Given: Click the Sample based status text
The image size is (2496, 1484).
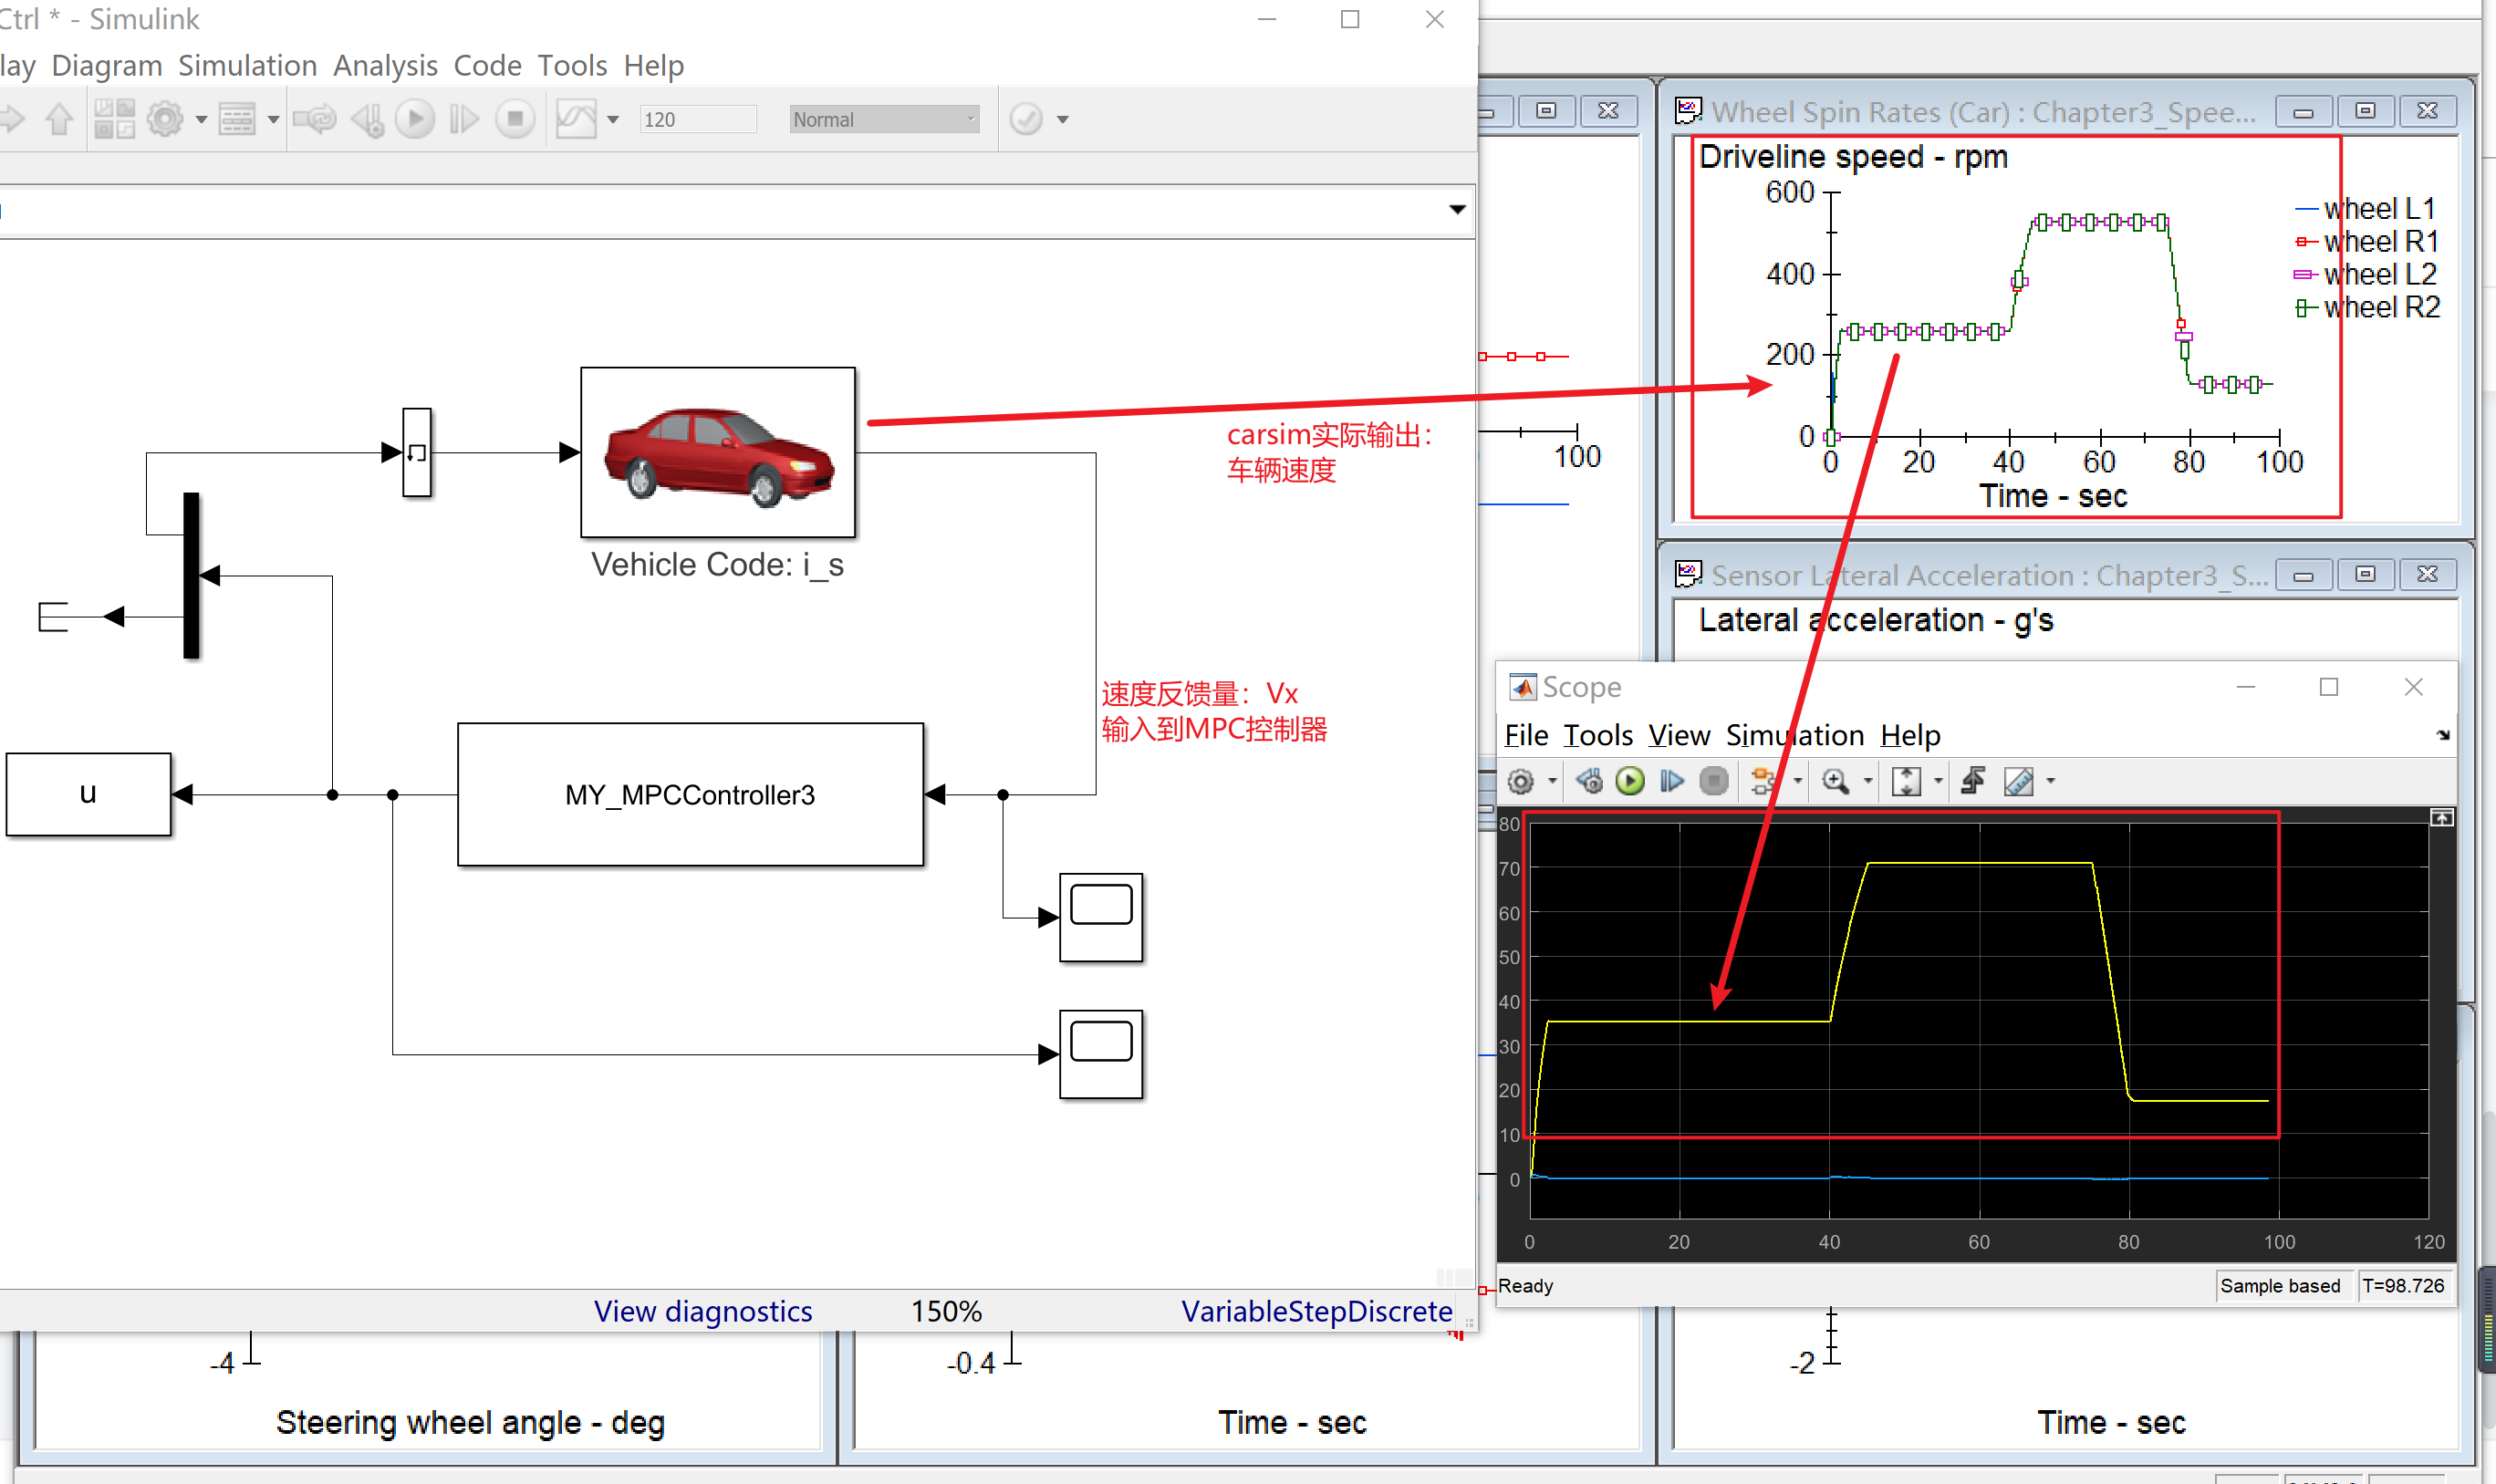Looking at the screenshot, I should click(2279, 1285).
